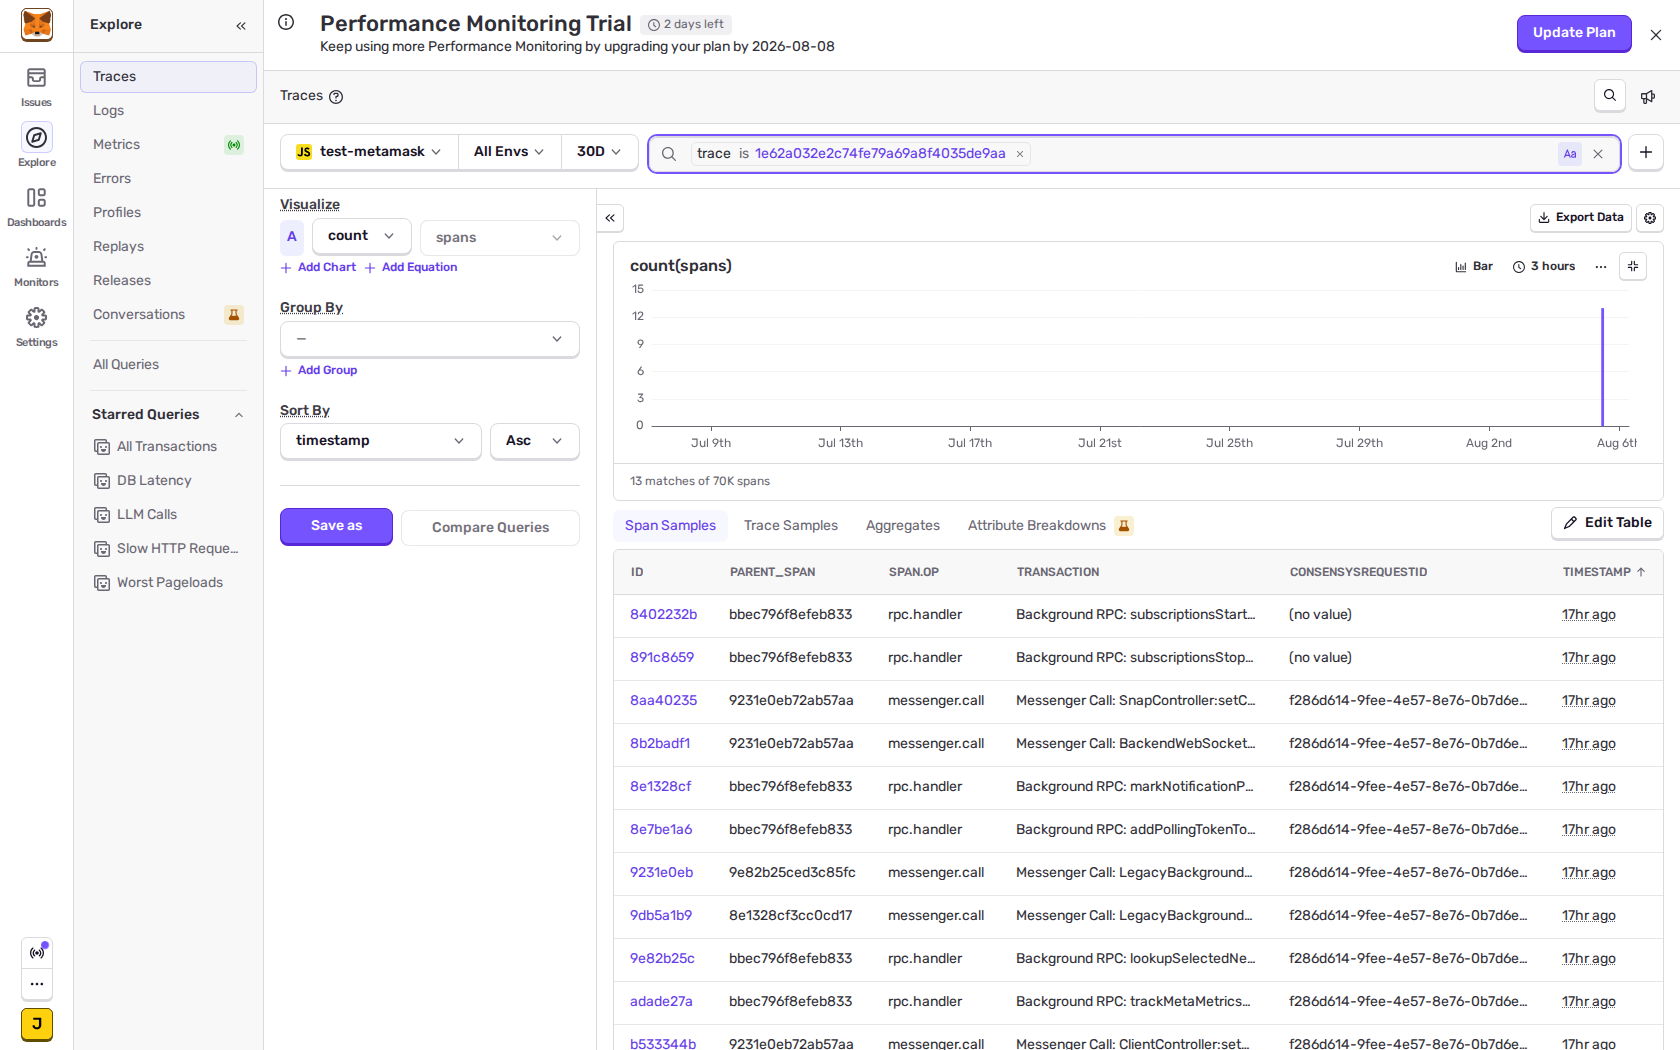The height and width of the screenshot is (1050, 1680).
Task: Click the Add Equation link
Action: point(411,268)
